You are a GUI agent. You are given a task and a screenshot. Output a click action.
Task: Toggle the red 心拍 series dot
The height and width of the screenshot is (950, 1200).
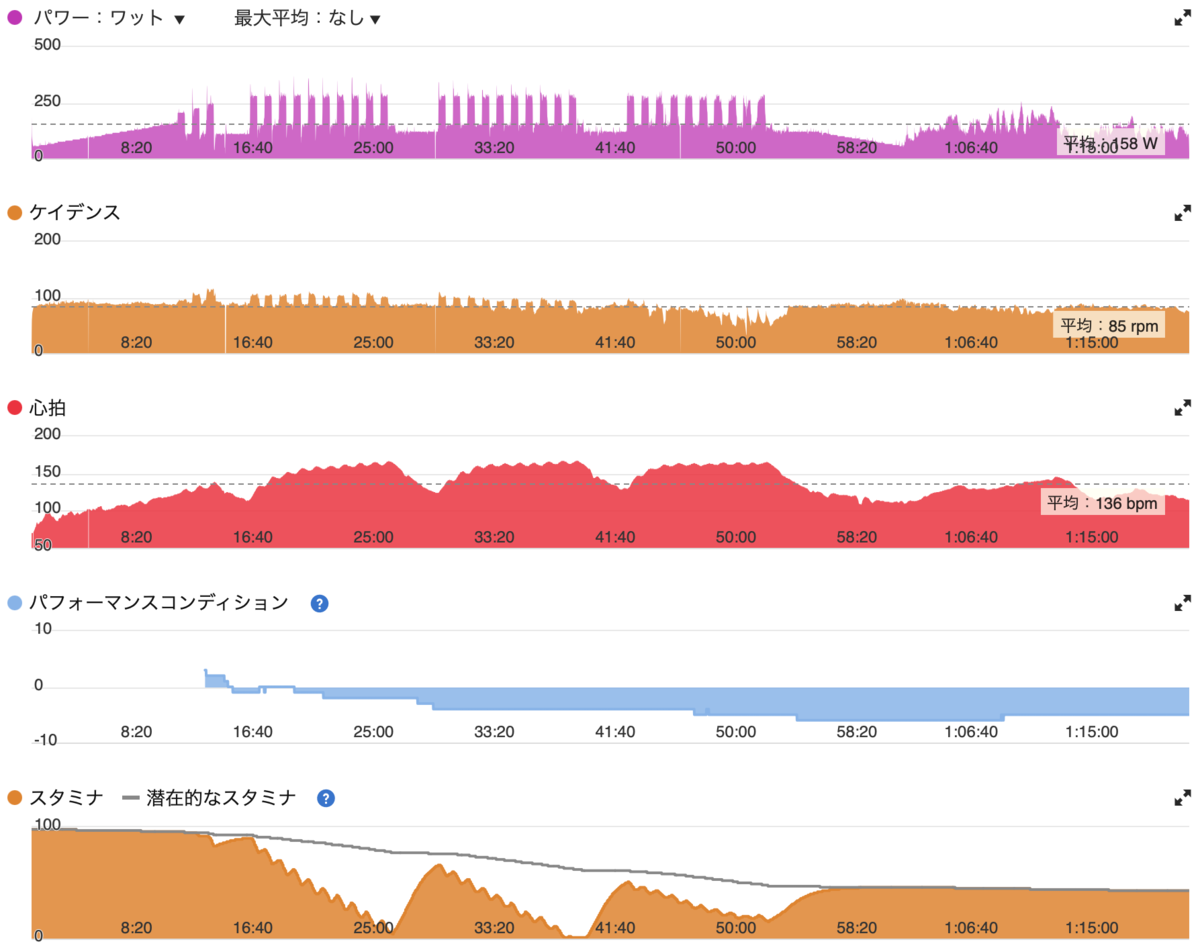click(15, 408)
